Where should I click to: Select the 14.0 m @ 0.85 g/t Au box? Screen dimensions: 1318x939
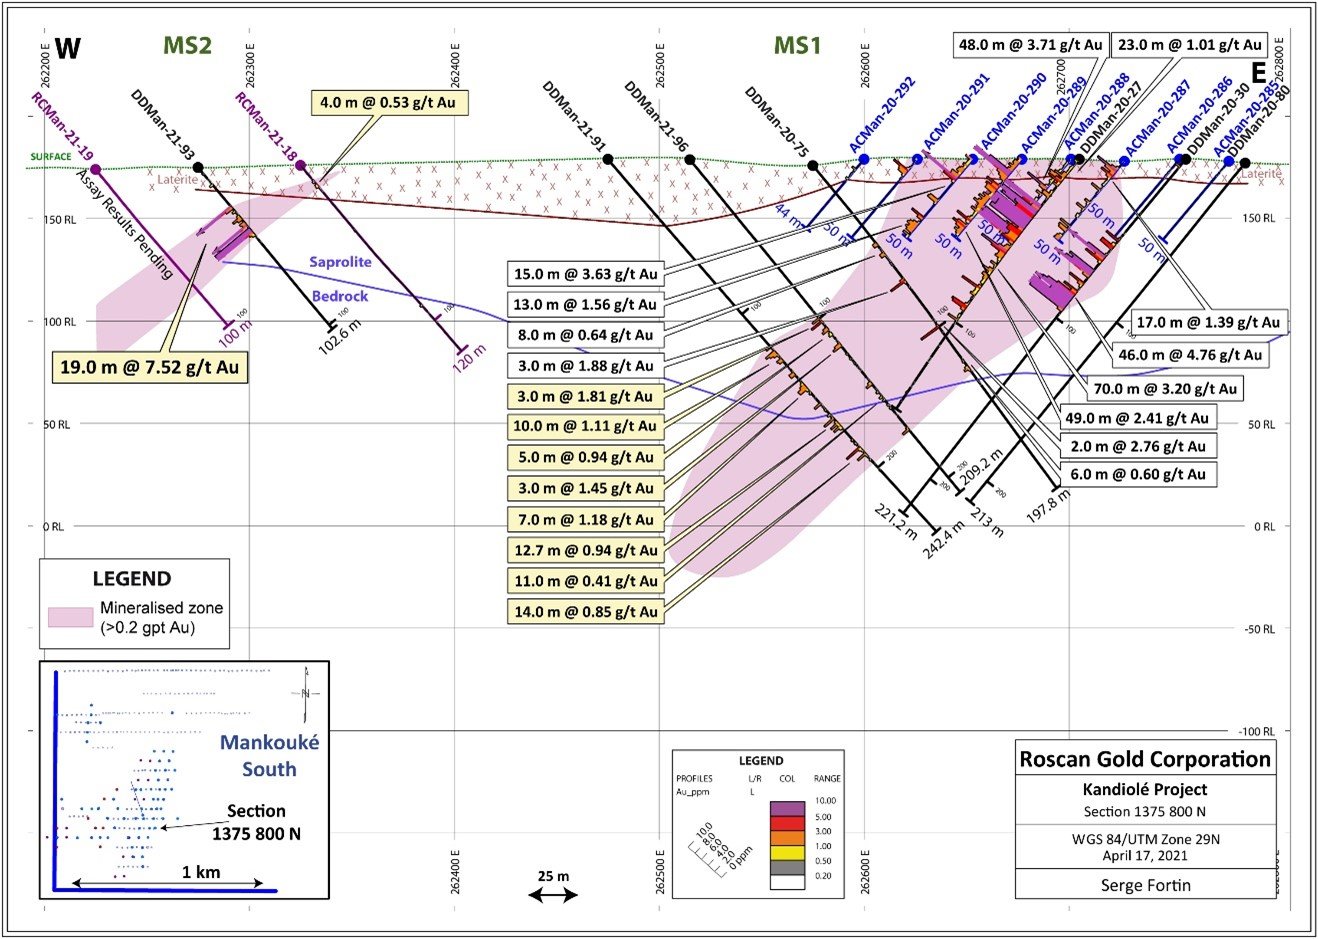[586, 612]
